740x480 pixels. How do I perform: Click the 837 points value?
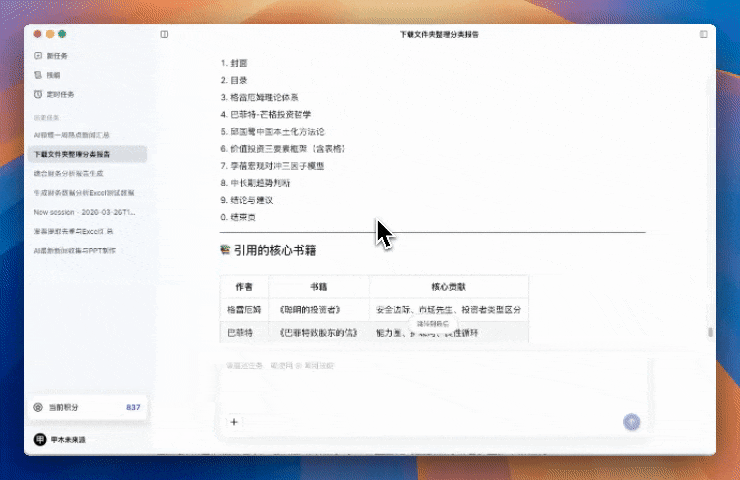point(133,407)
